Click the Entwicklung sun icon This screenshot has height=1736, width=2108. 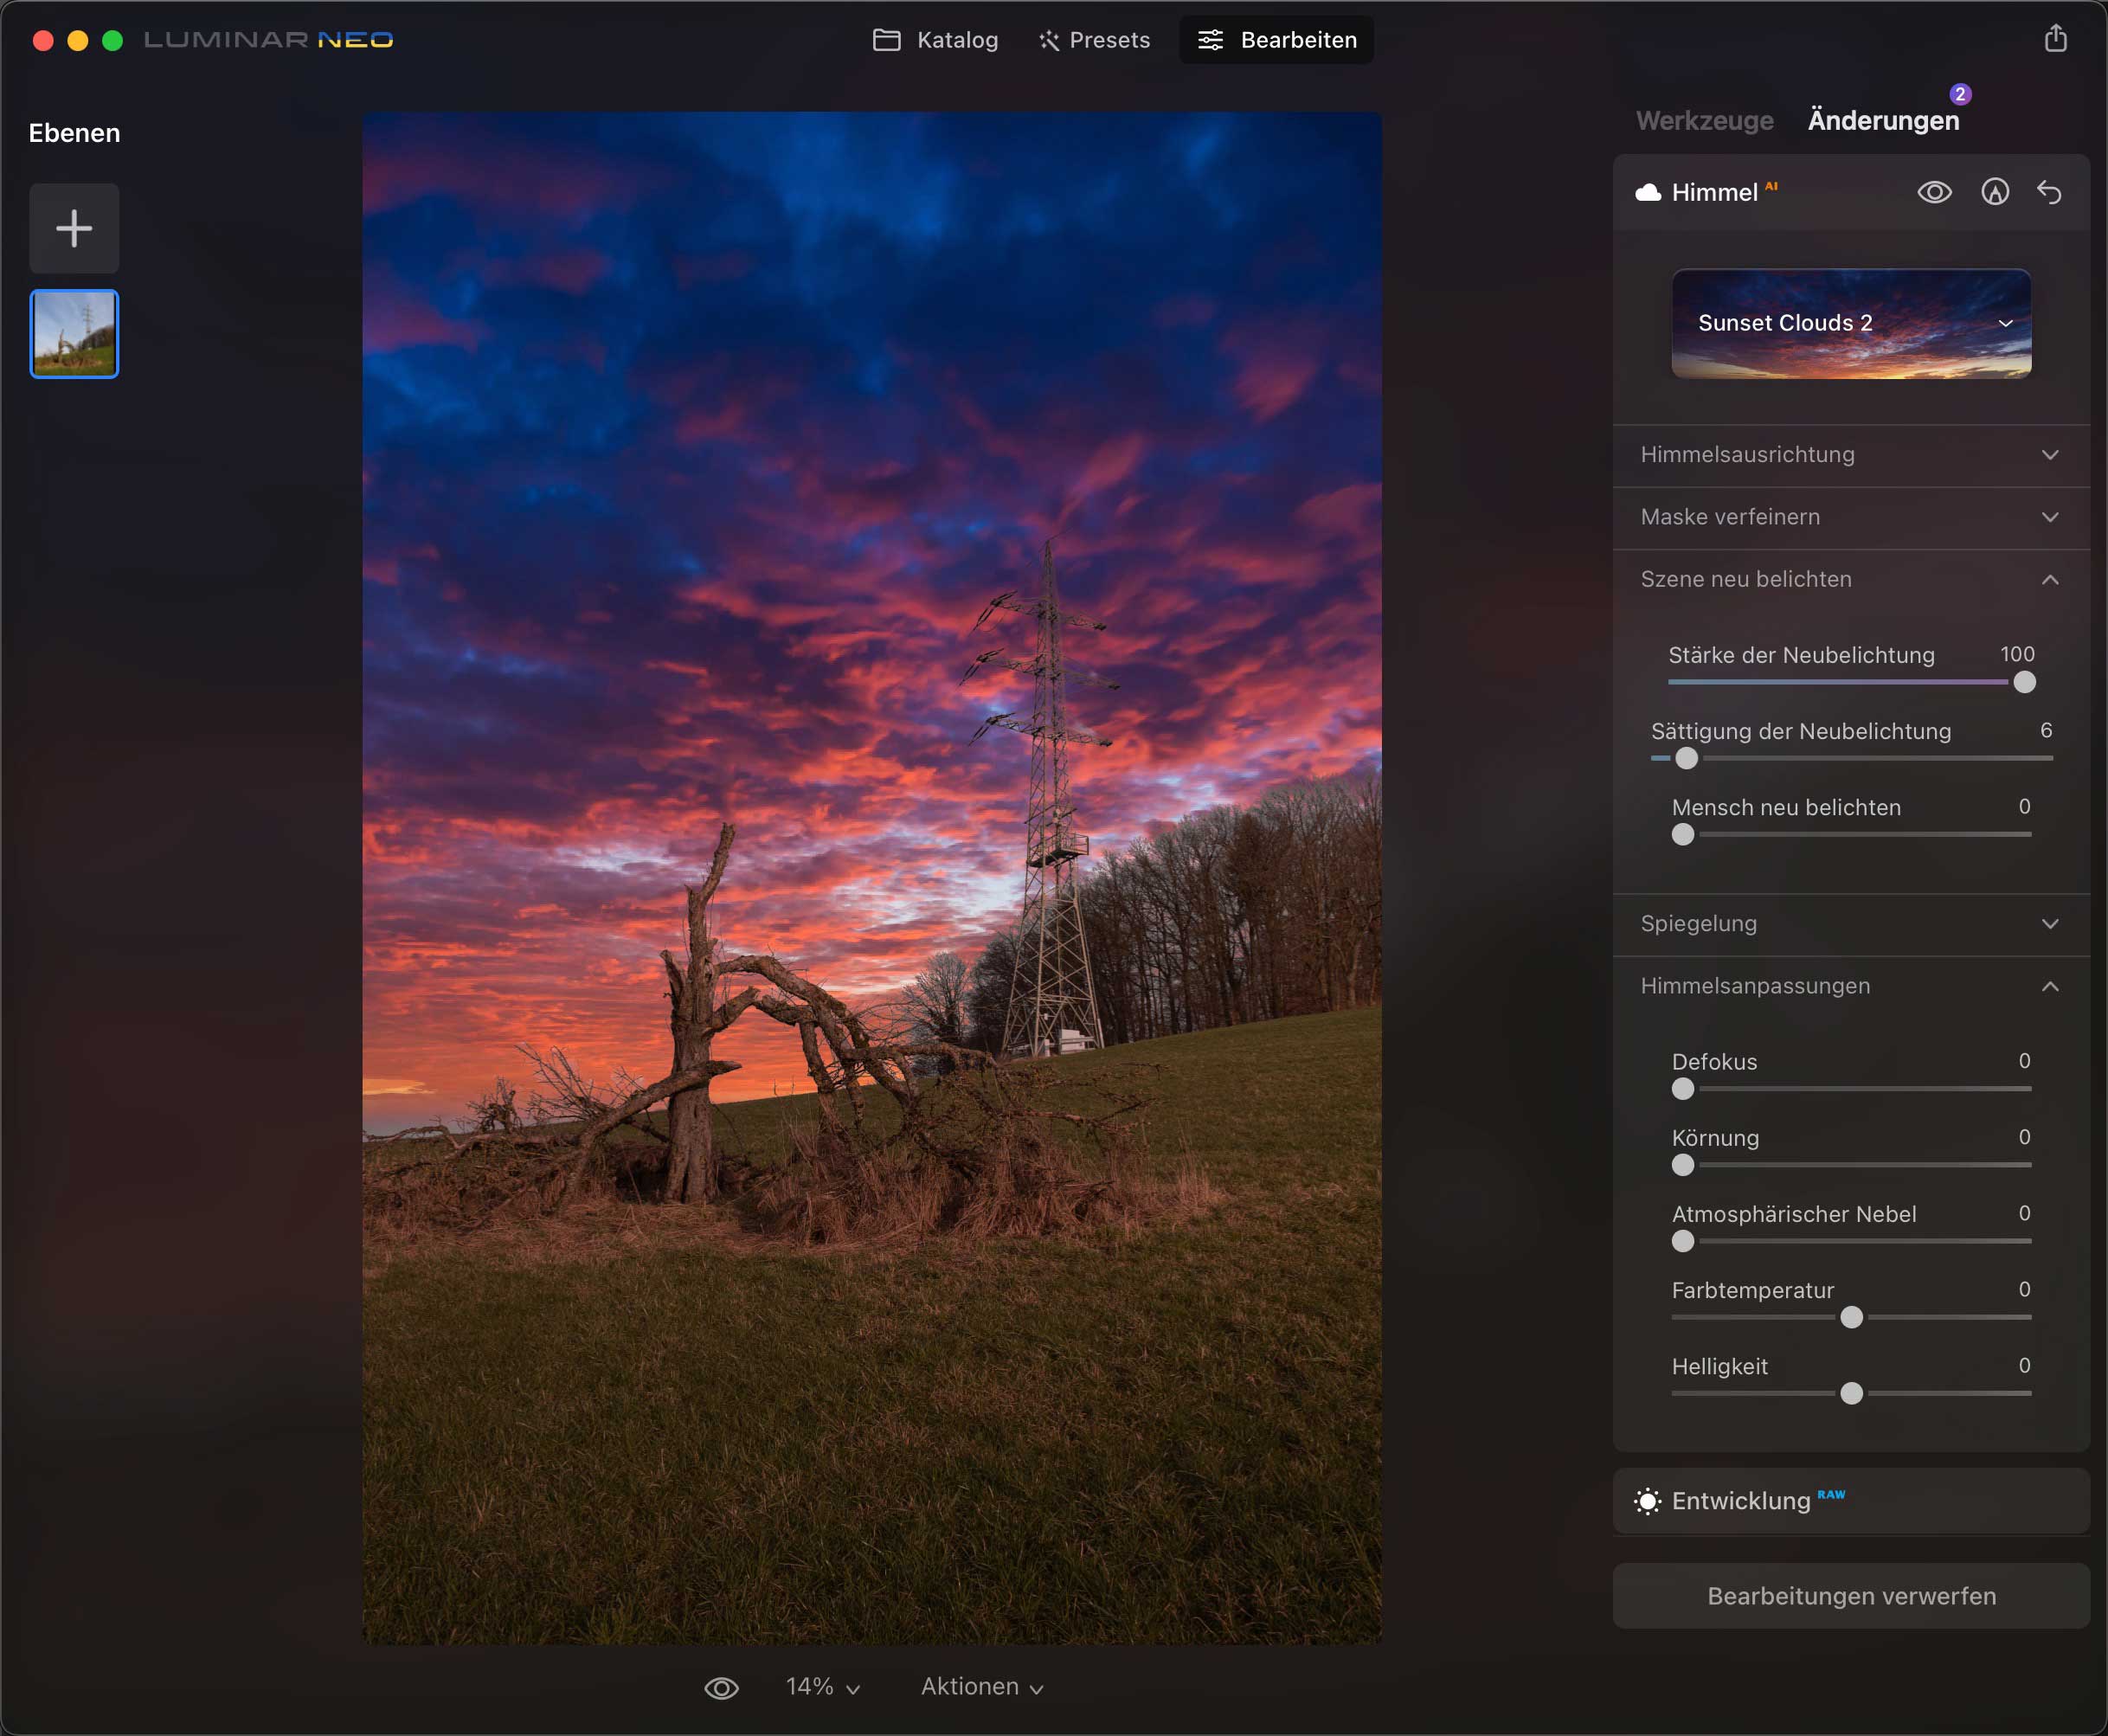pos(1647,1501)
